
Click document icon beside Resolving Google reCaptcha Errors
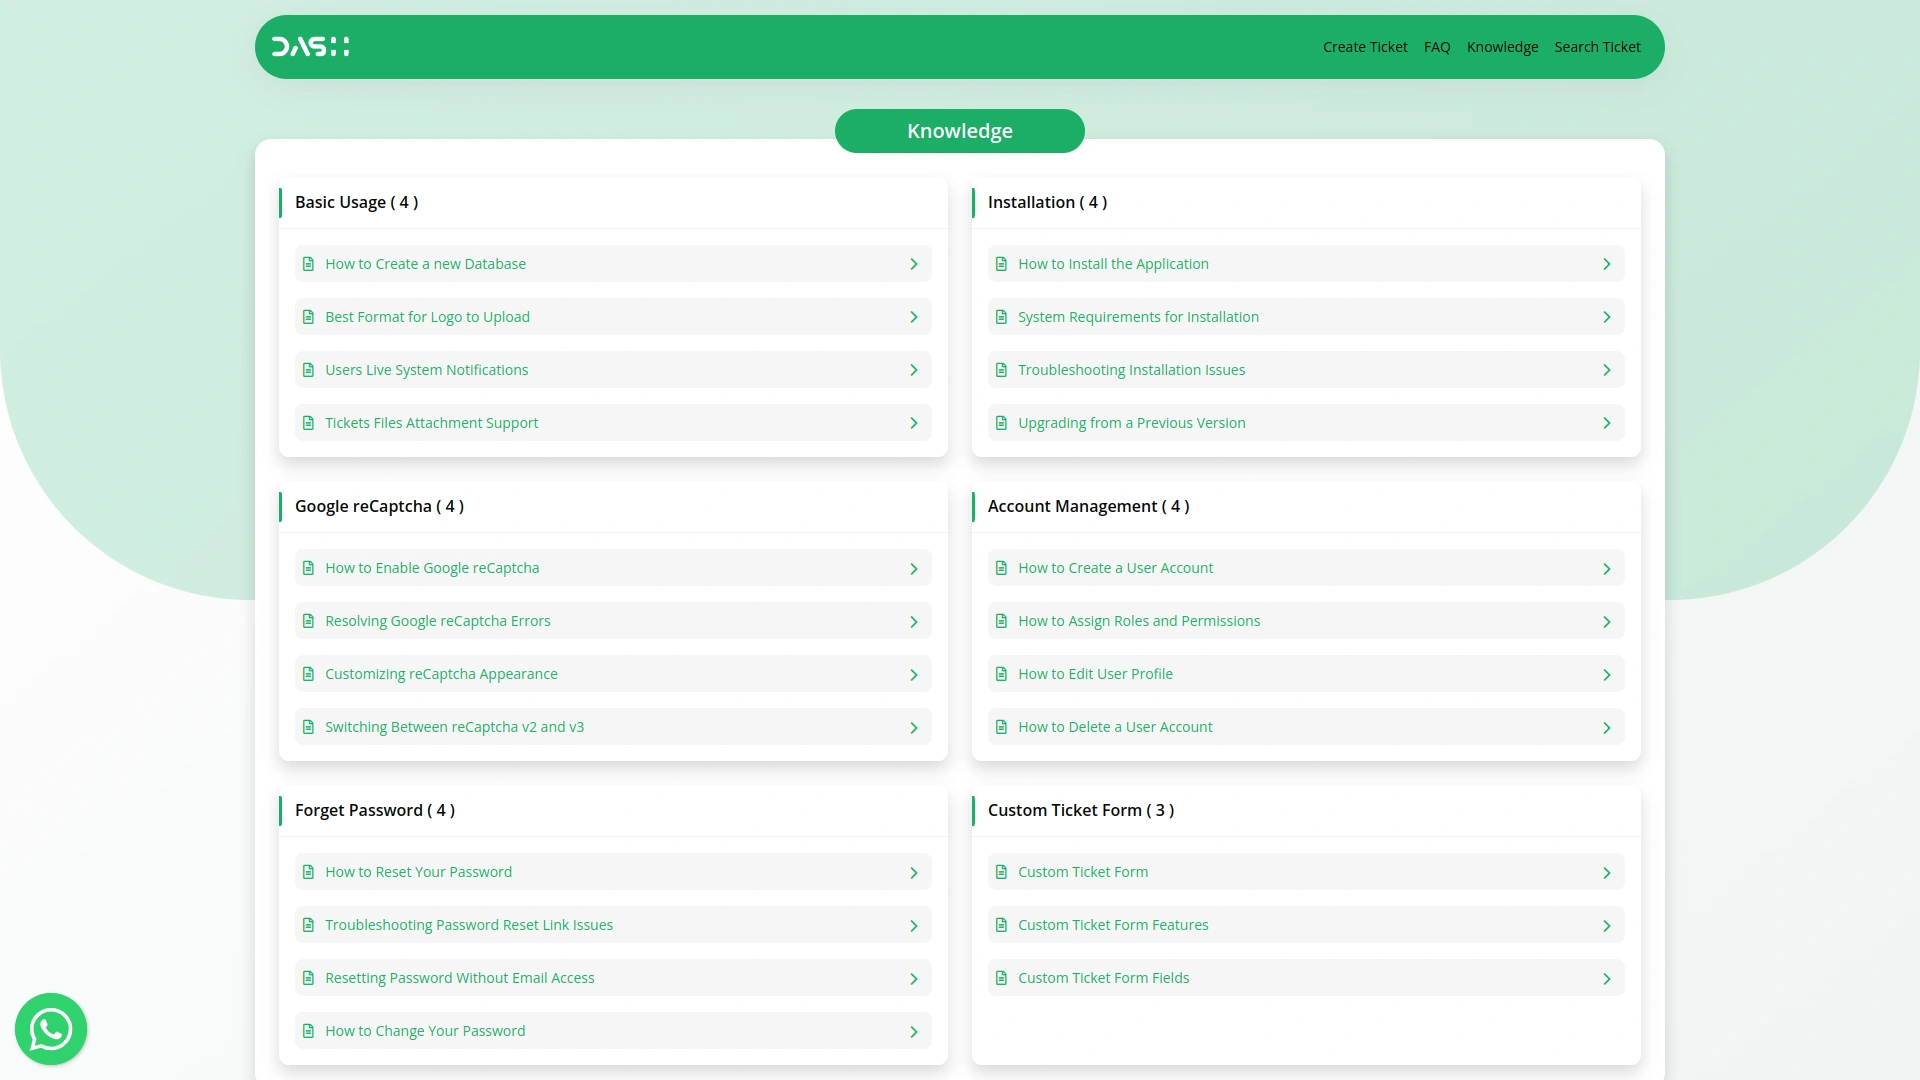(308, 621)
